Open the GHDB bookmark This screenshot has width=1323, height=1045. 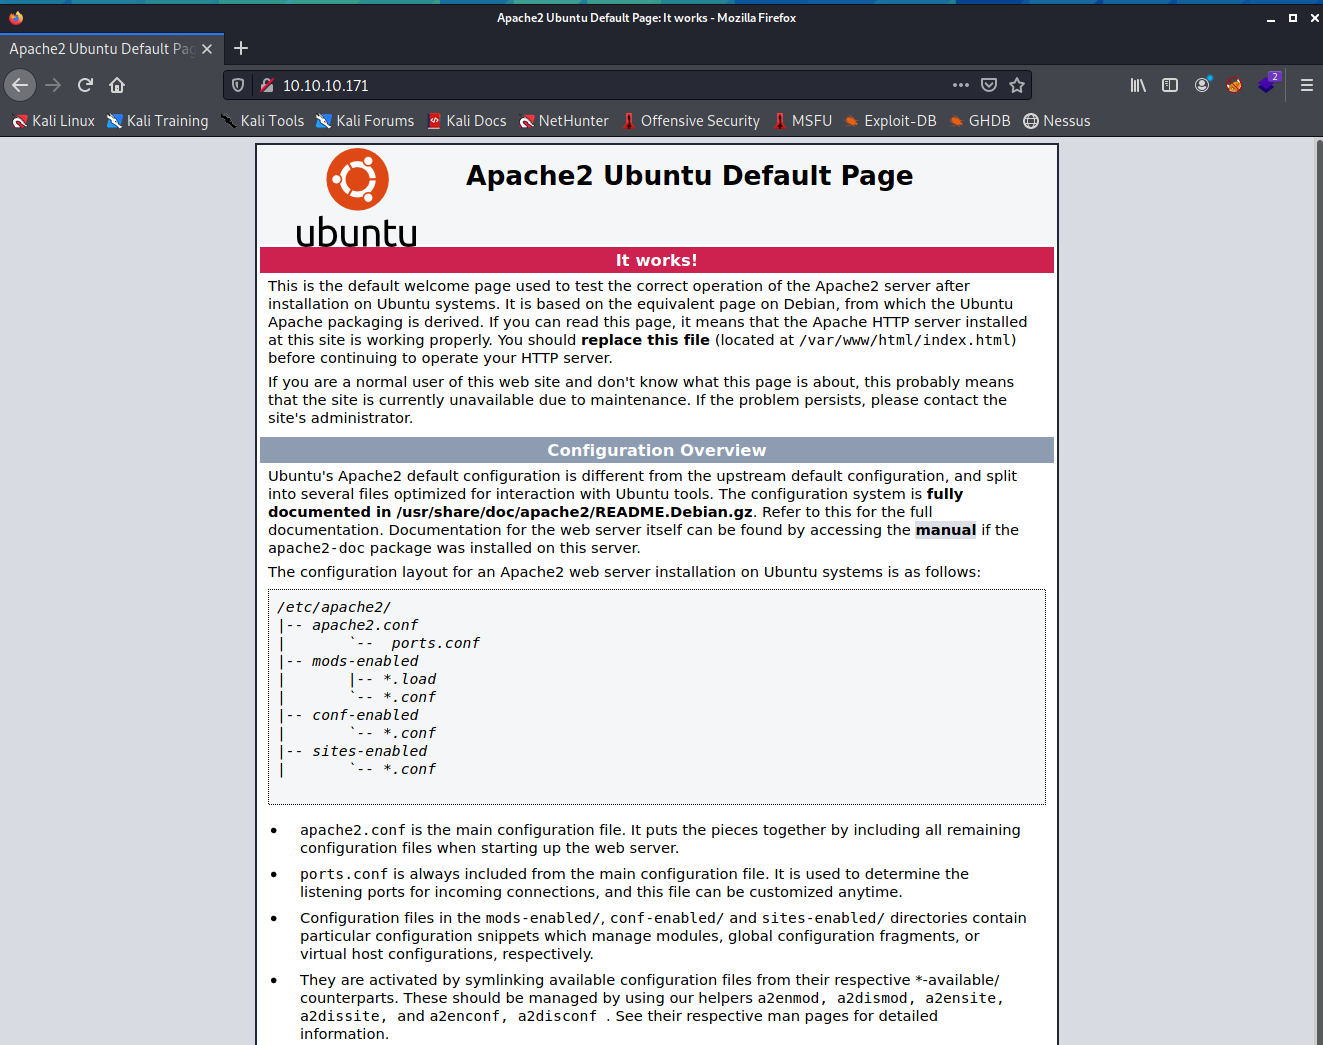(980, 121)
